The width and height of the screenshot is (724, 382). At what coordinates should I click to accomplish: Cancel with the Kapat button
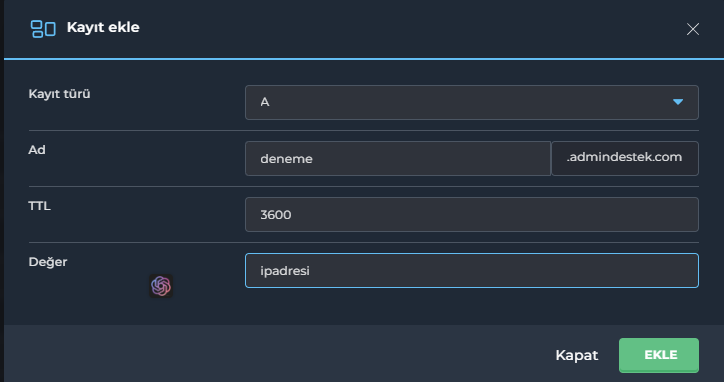click(576, 355)
